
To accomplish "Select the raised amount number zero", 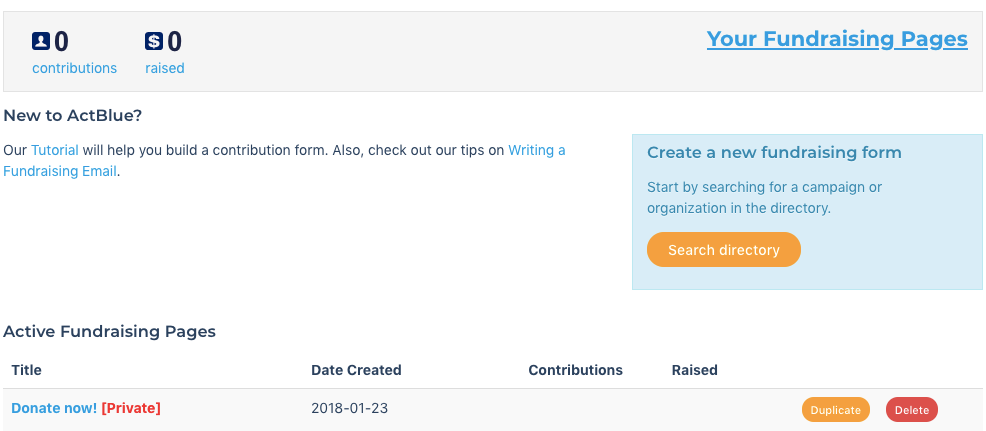I will click(x=174, y=41).
